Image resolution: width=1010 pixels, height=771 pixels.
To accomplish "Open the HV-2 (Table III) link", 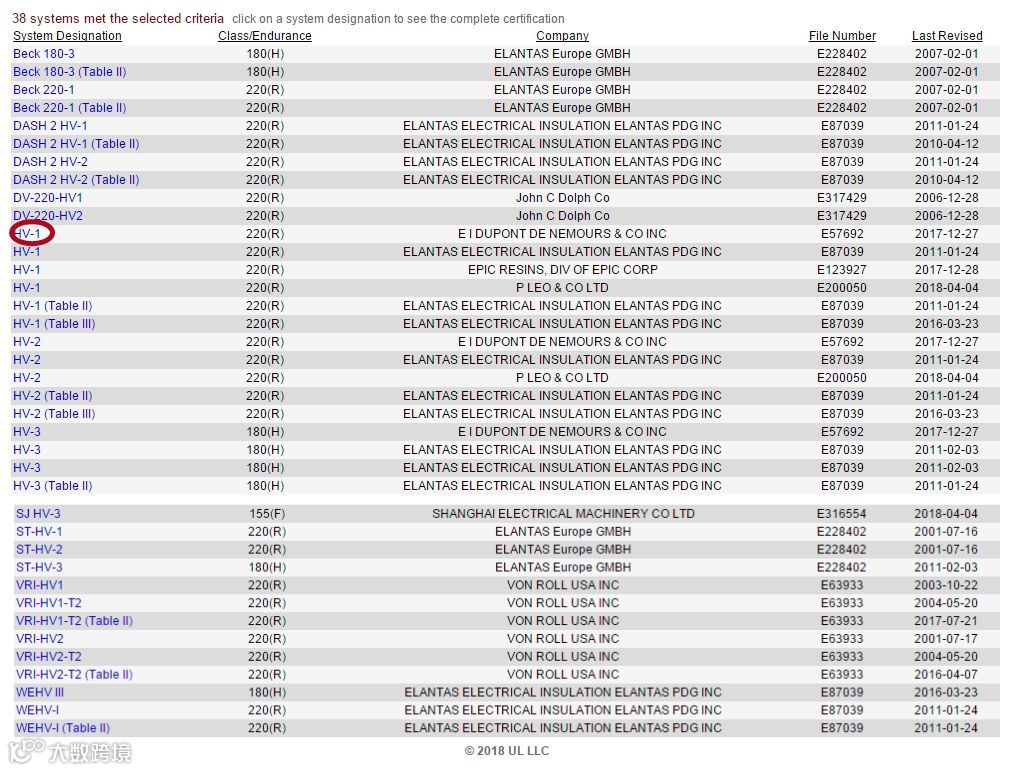I will coord(54,414).
